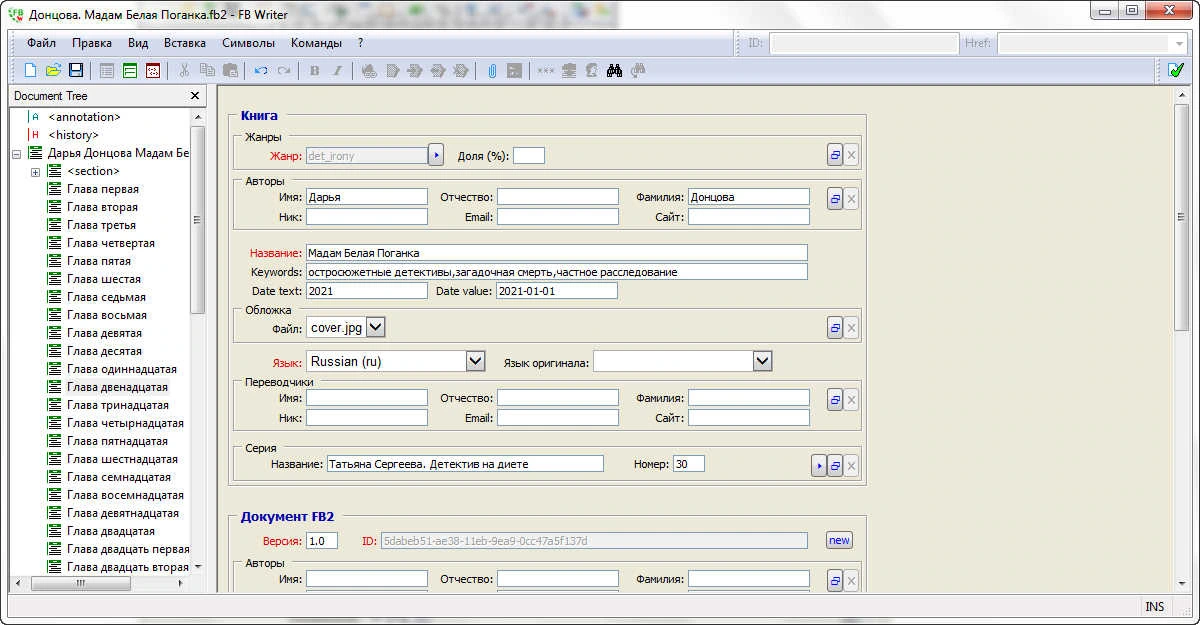The height and width of the screenshot is (625, 1200).
Task: Click the paperclip attach icon
Action: tap(492, 71)
